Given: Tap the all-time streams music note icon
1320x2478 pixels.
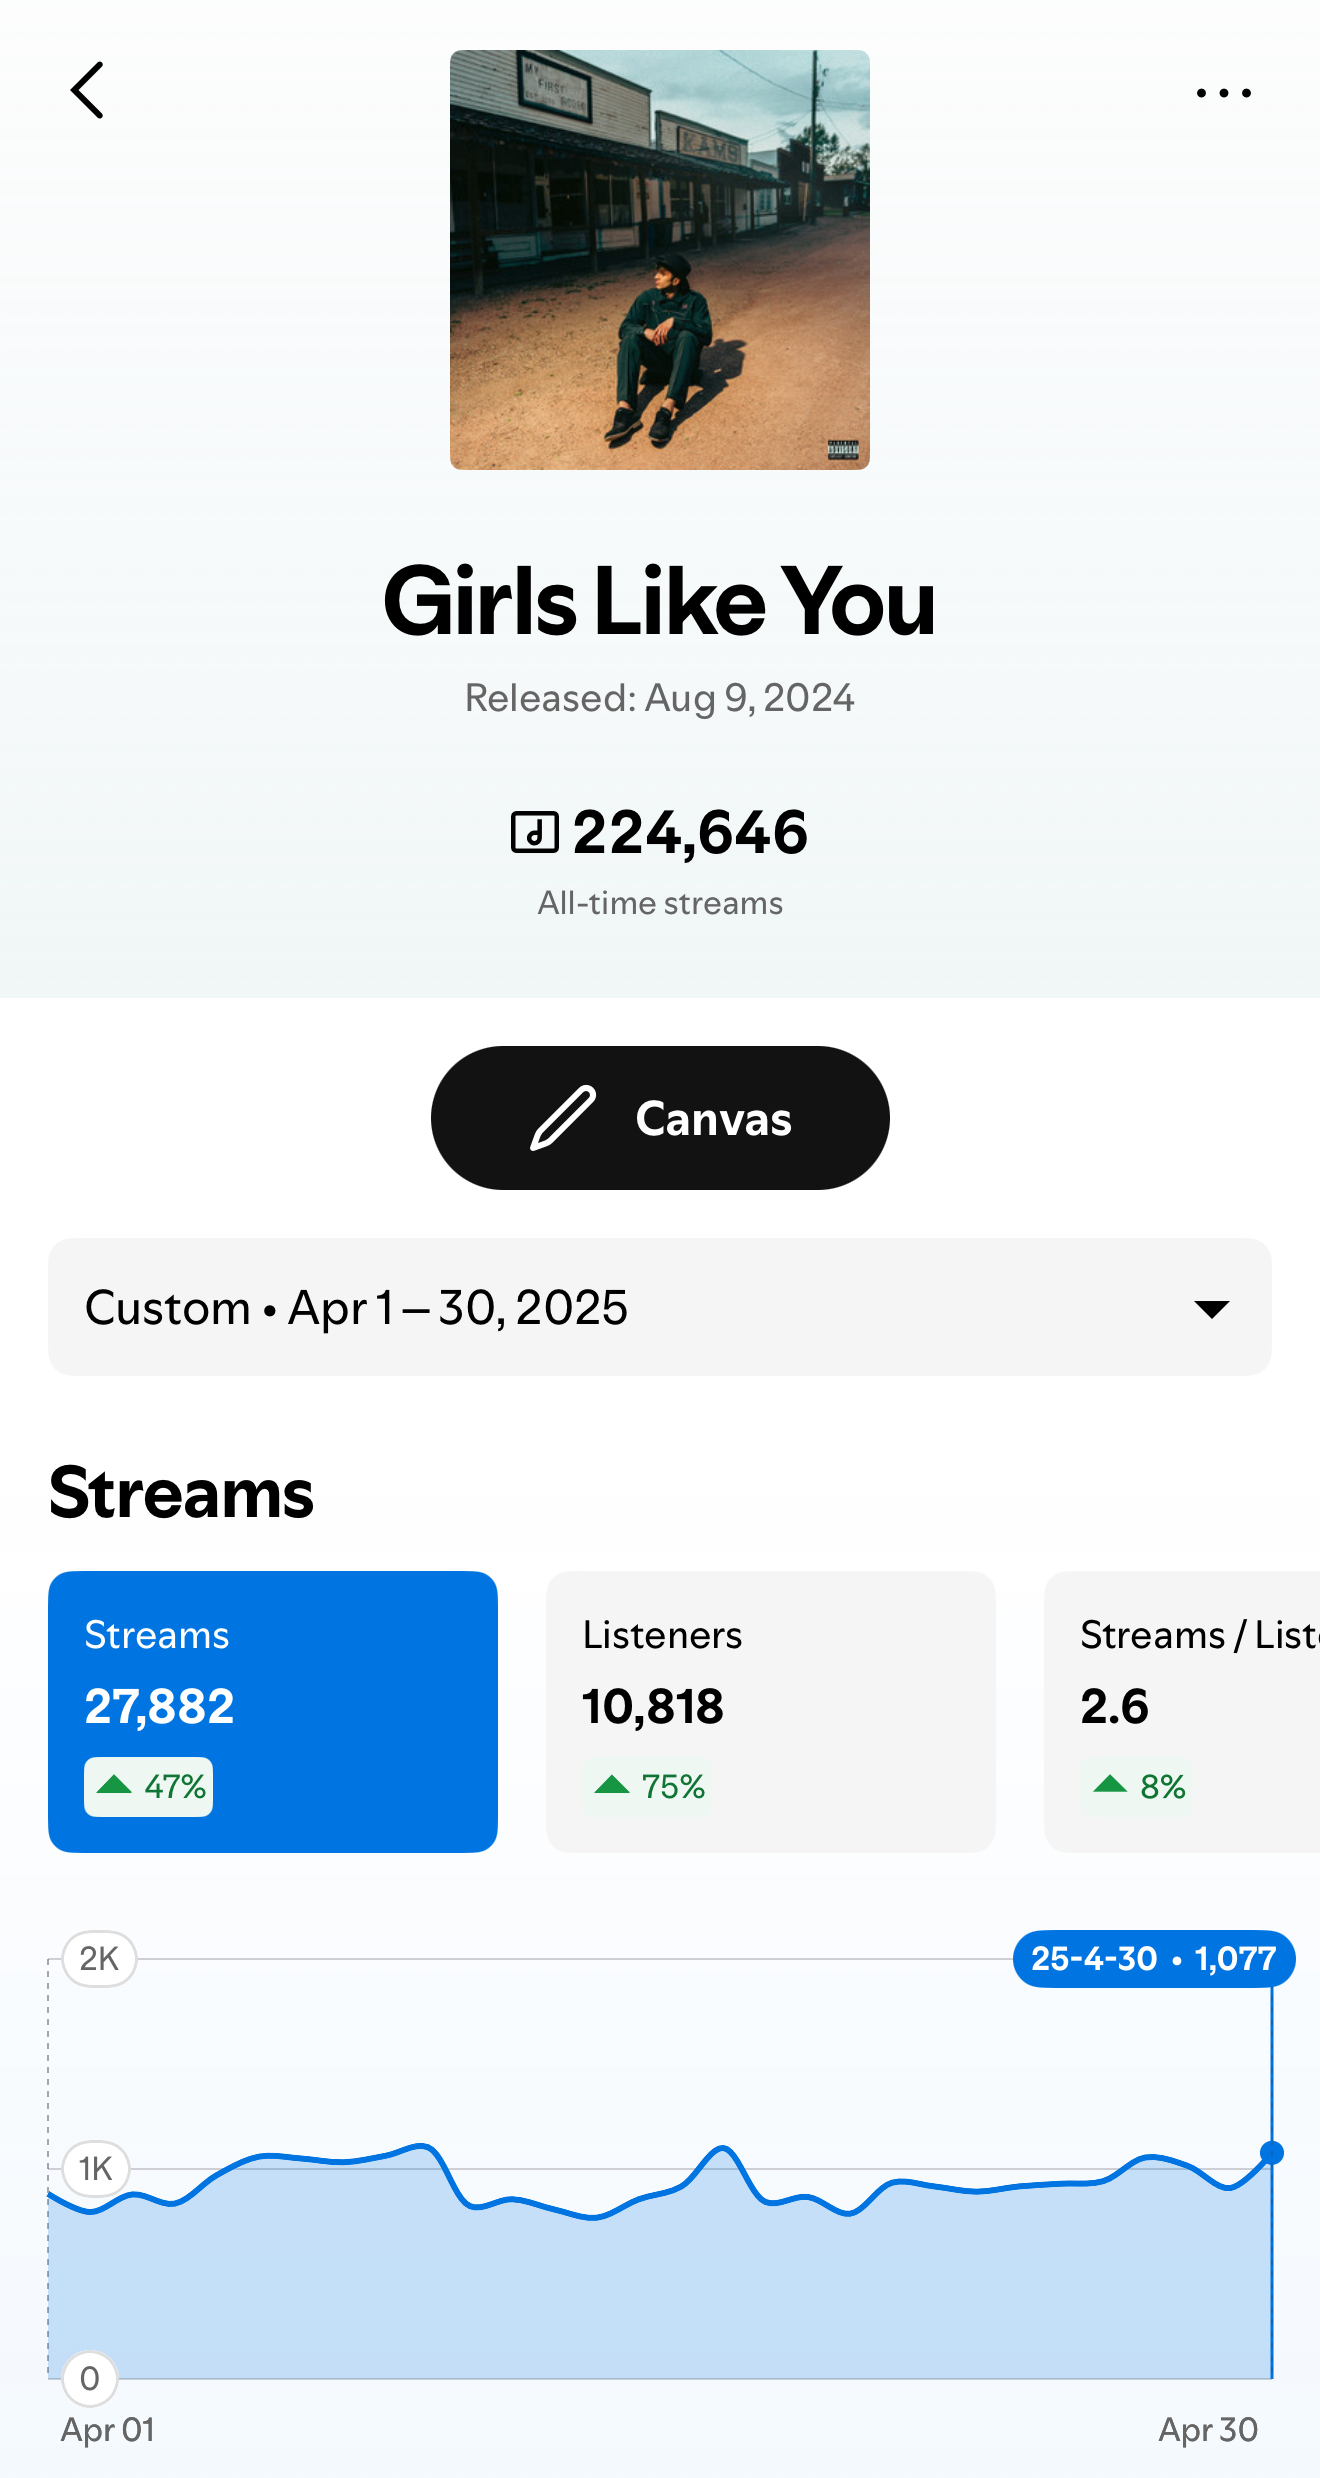Looking at the screenshot, I should coord(535,832).
